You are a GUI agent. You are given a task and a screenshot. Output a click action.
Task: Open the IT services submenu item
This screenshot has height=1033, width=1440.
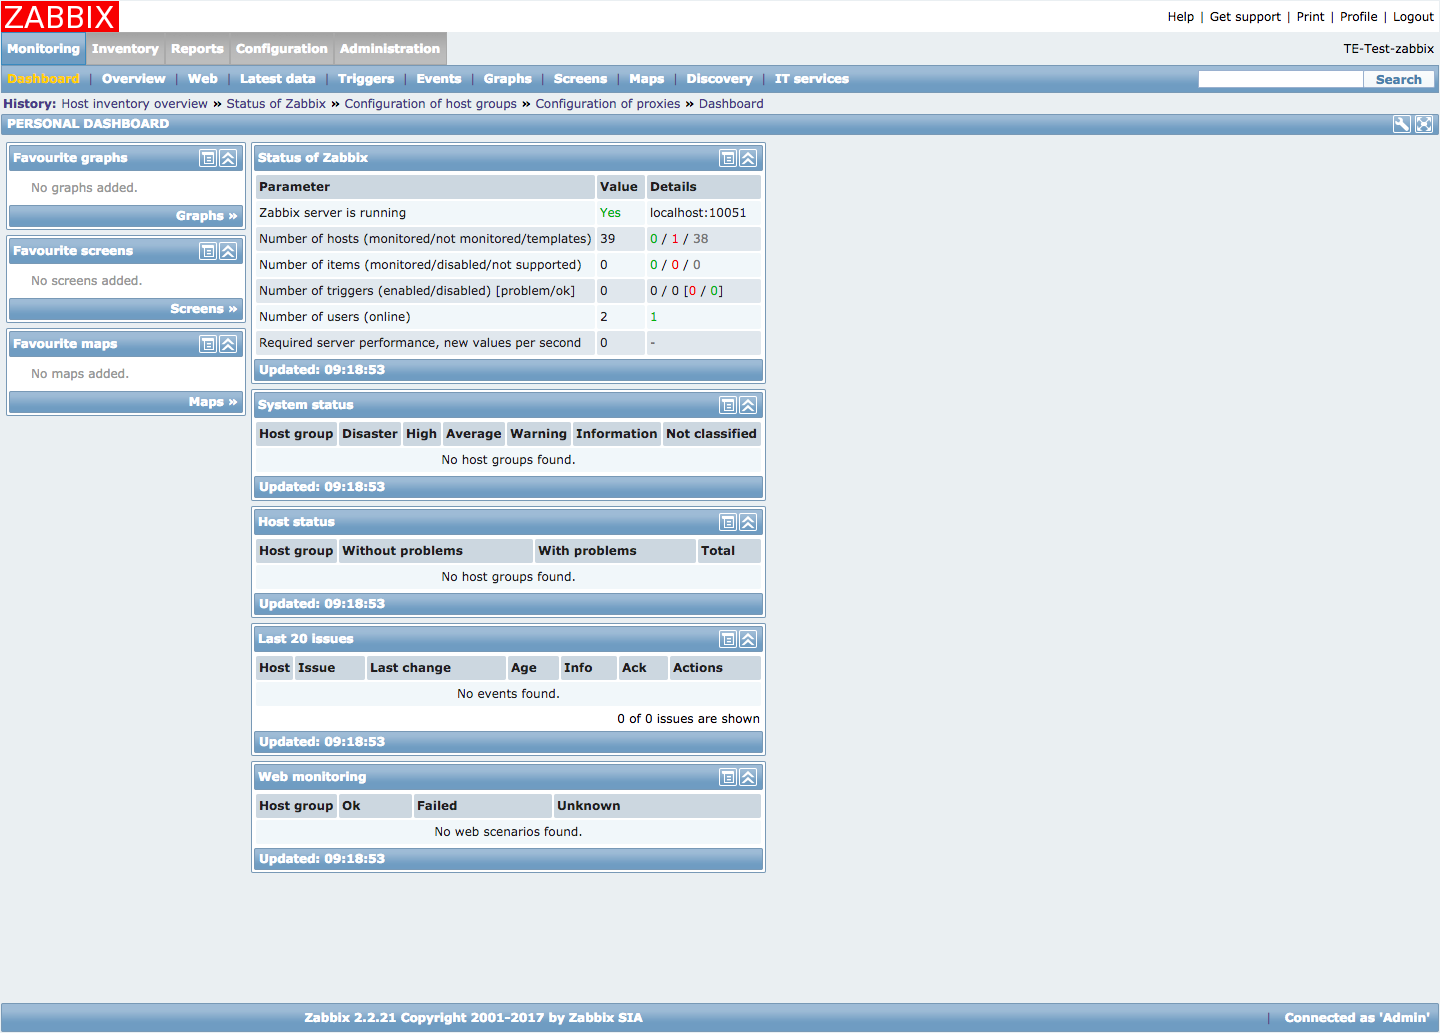pyautogui.click(x=812, y=79)
